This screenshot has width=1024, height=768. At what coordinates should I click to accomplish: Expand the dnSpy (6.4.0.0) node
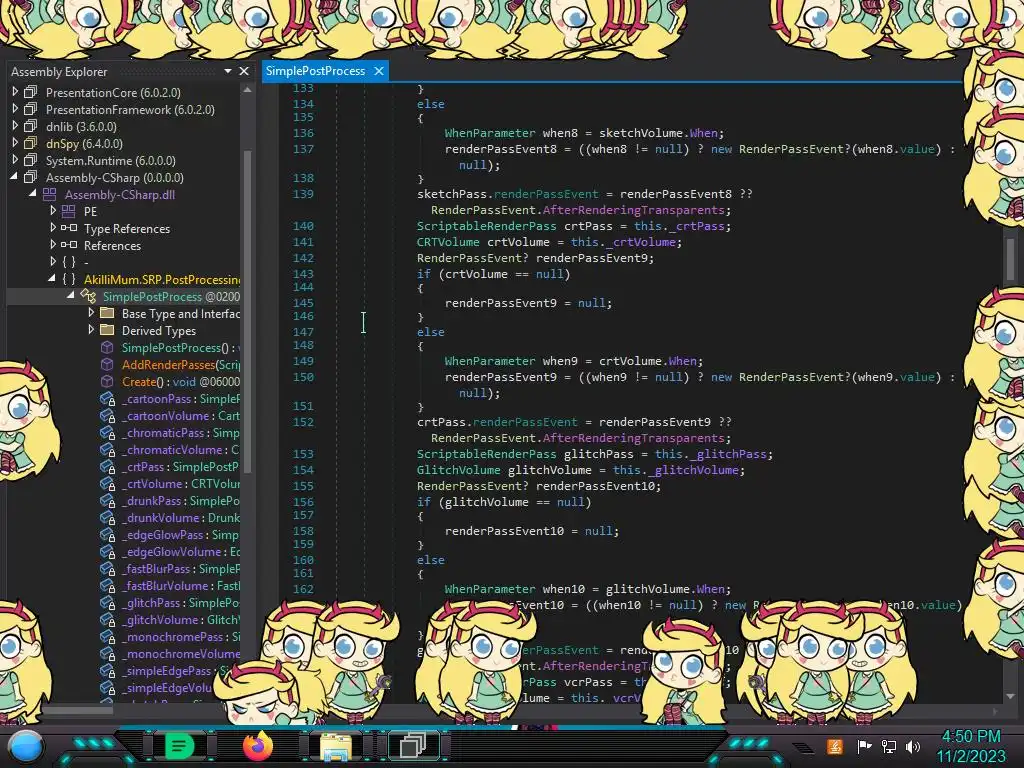(x=15, y=143)
